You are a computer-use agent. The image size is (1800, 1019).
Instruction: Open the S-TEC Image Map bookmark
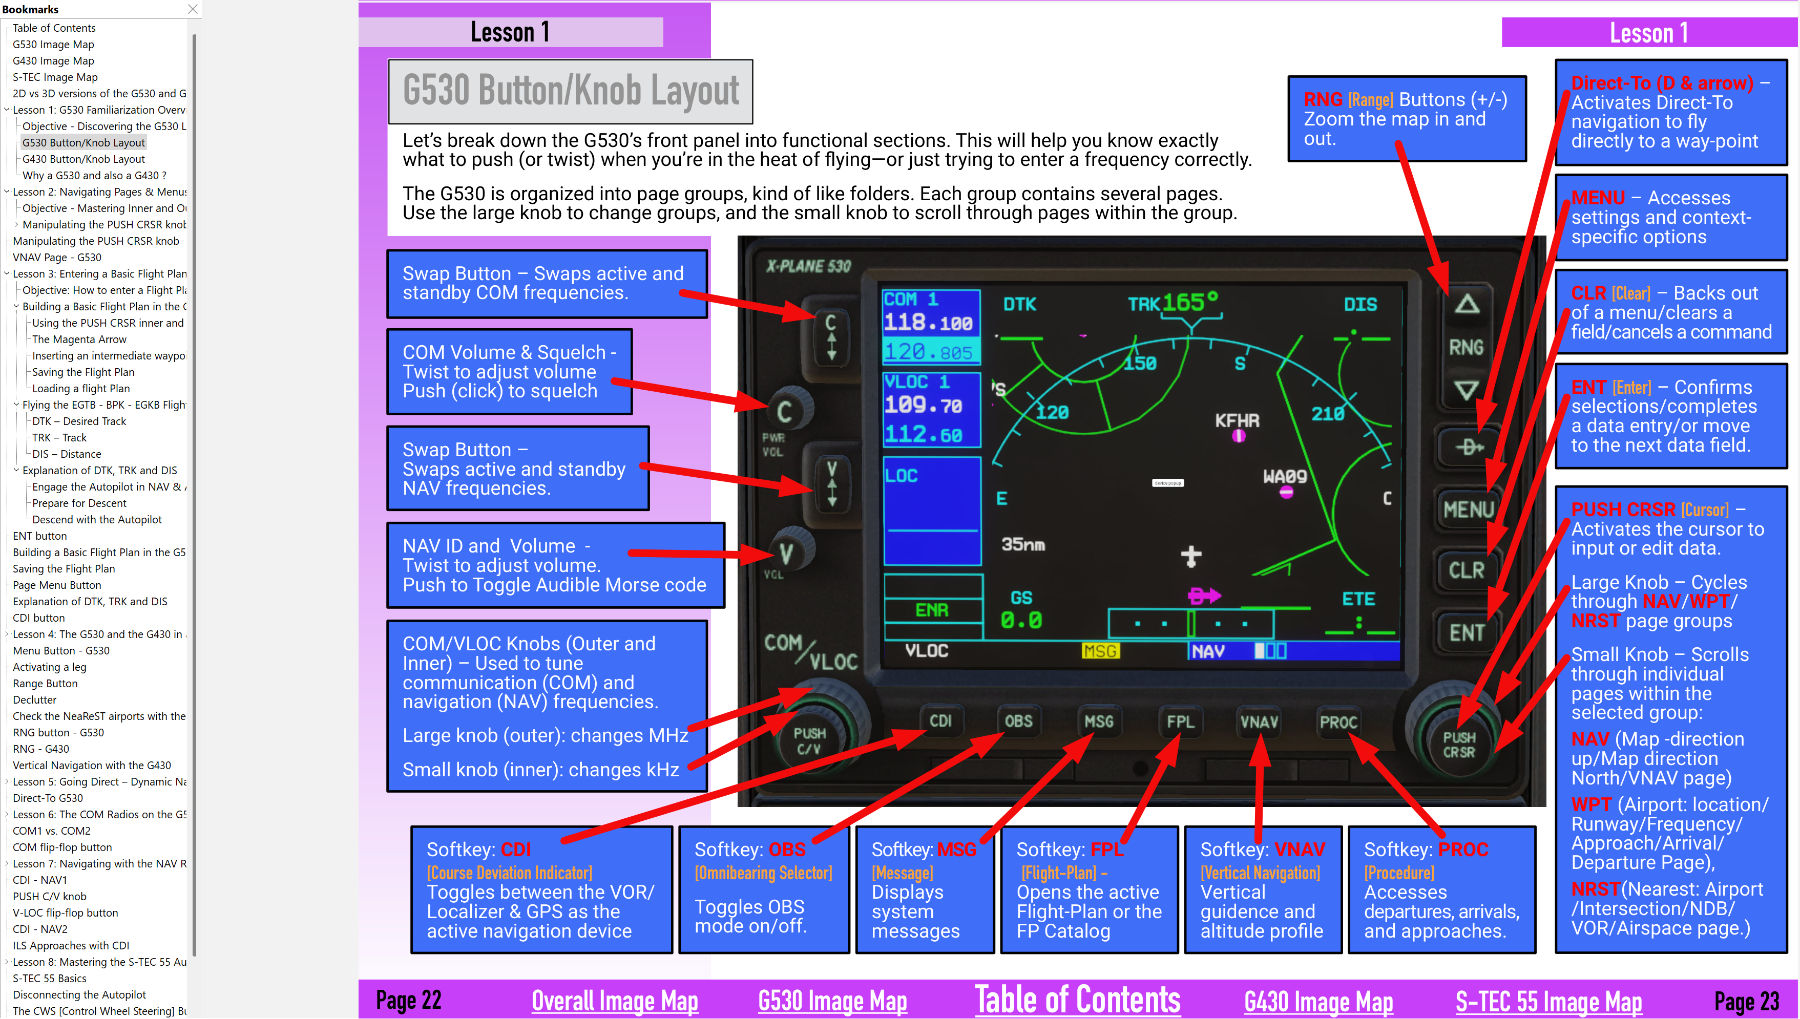tap(55, 77)
